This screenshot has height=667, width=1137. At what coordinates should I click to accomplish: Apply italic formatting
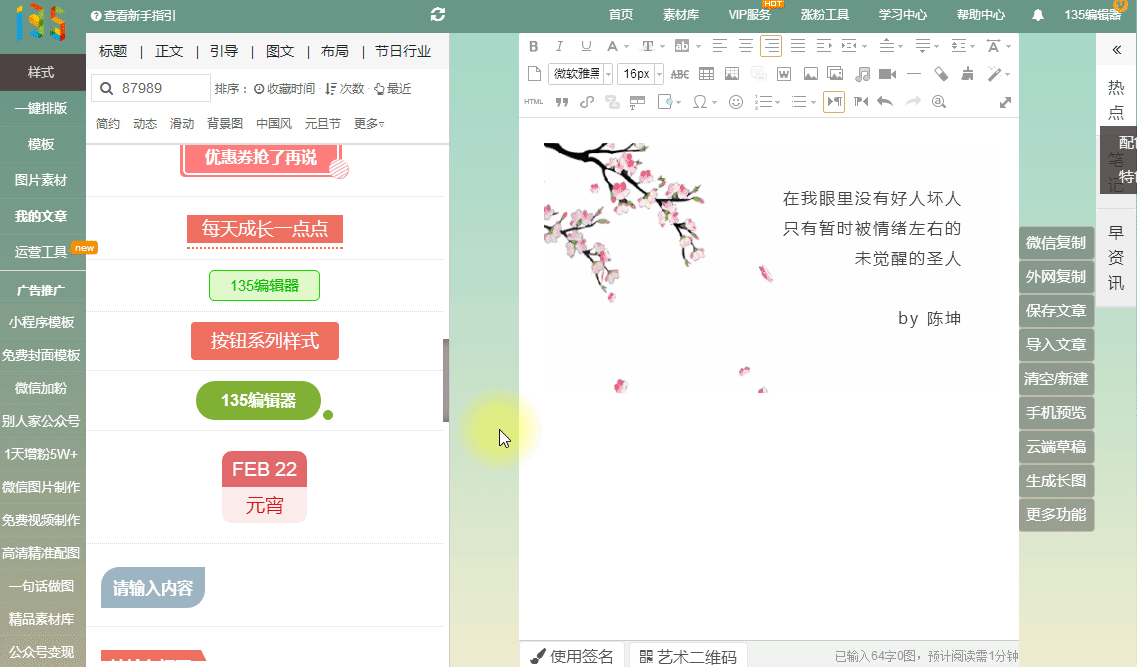point(559,46)
